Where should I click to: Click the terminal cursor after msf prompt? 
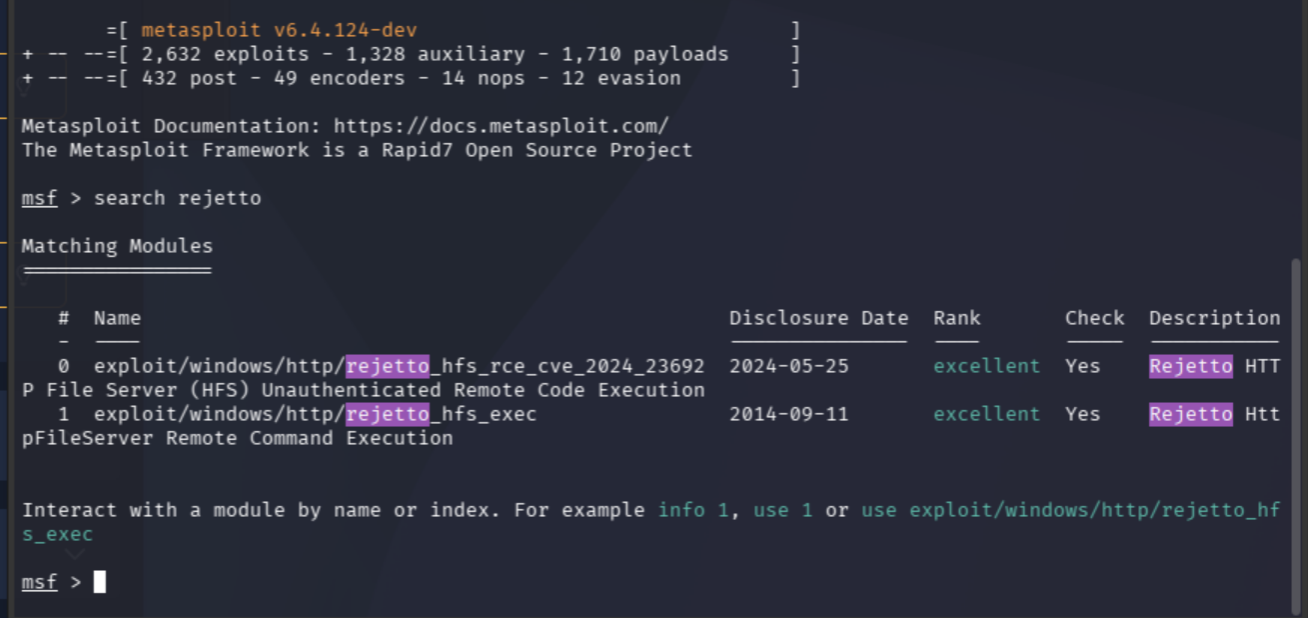point(99,582)
